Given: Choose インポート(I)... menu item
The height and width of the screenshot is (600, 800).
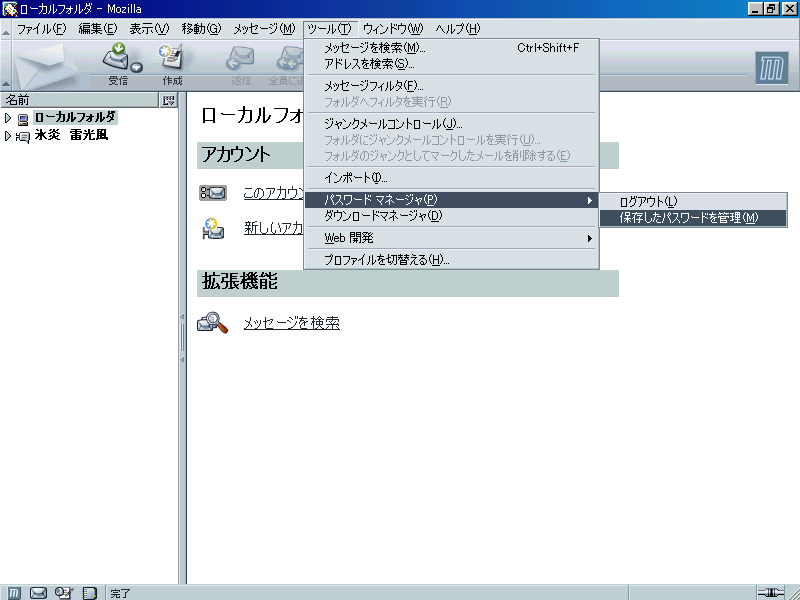Looking at the screenshot, I should click(452, 178).
